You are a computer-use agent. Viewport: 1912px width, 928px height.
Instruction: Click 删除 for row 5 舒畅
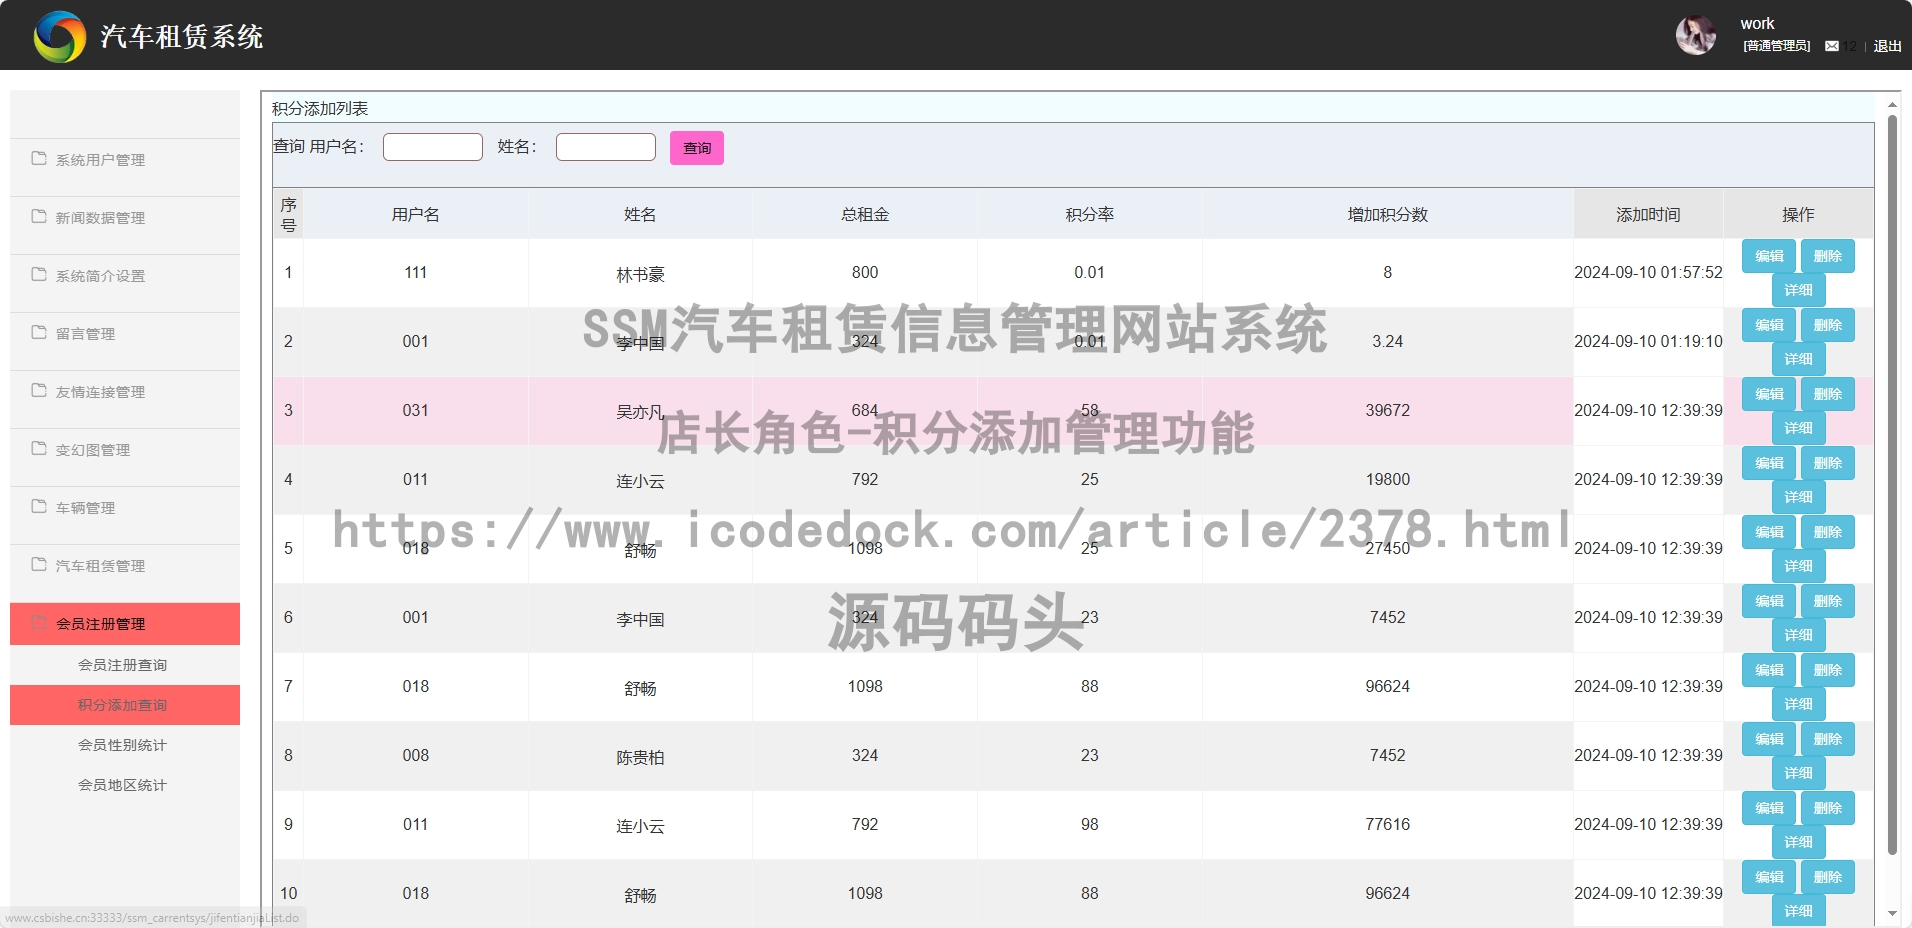(x=1828, y=532)
